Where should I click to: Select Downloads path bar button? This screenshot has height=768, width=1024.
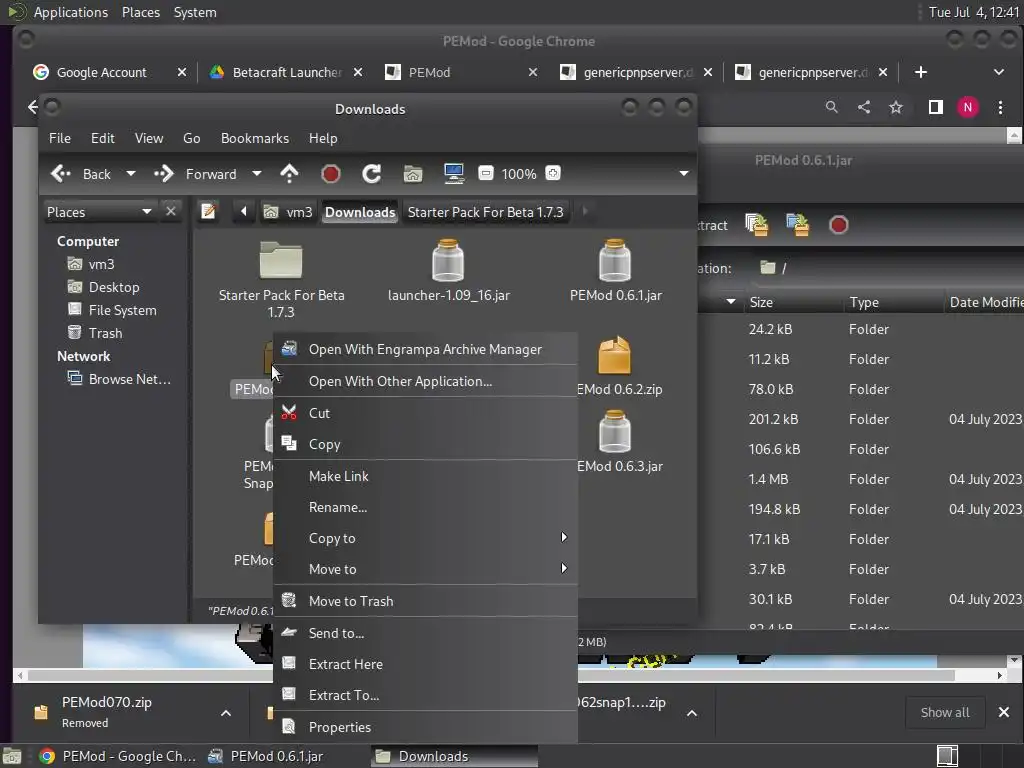click(360, 212)
